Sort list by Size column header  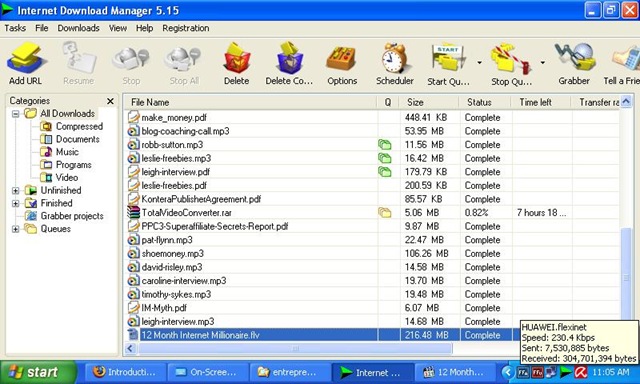[x=429, y=102]
